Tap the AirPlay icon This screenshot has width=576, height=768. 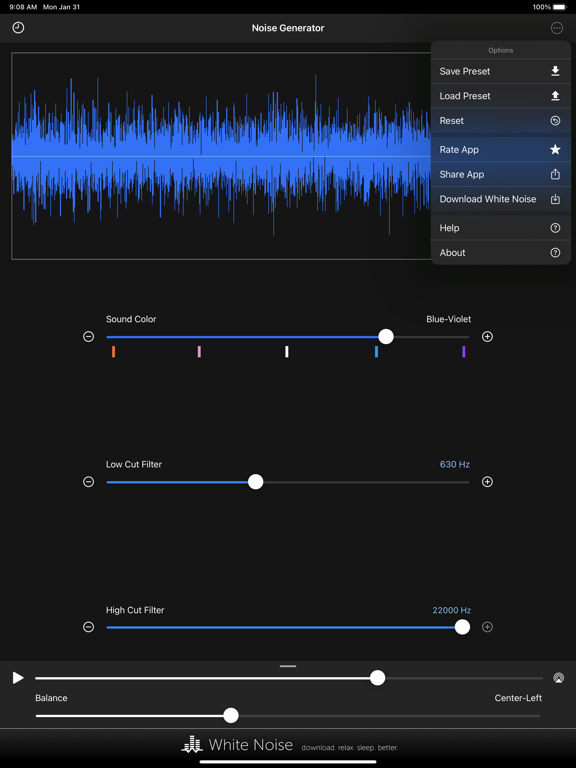pyautogui.click(x=558, y=678)
